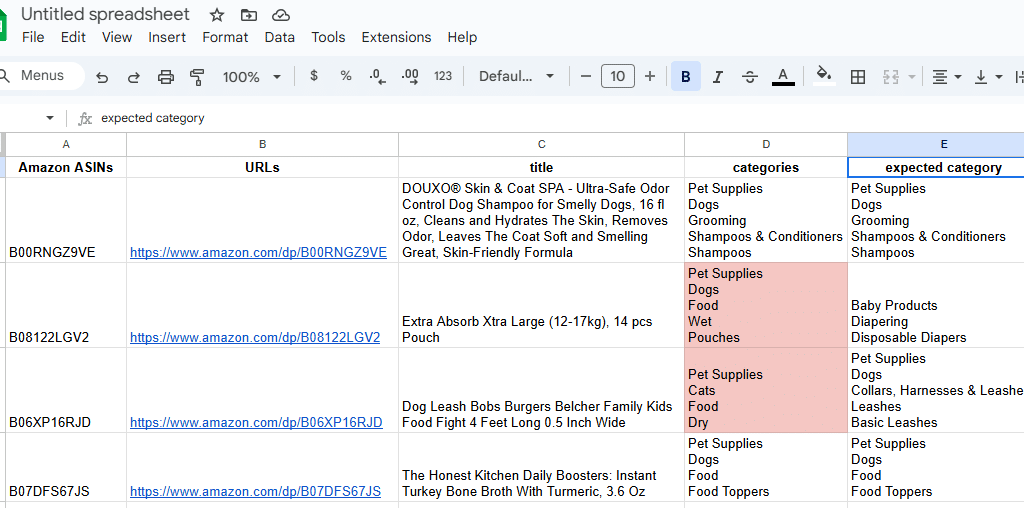Star the Untitled spreadsheet document
Image resolution: width=1024 pixels, height=508 pixels.
pyautogui.click(x=217, y=15)
